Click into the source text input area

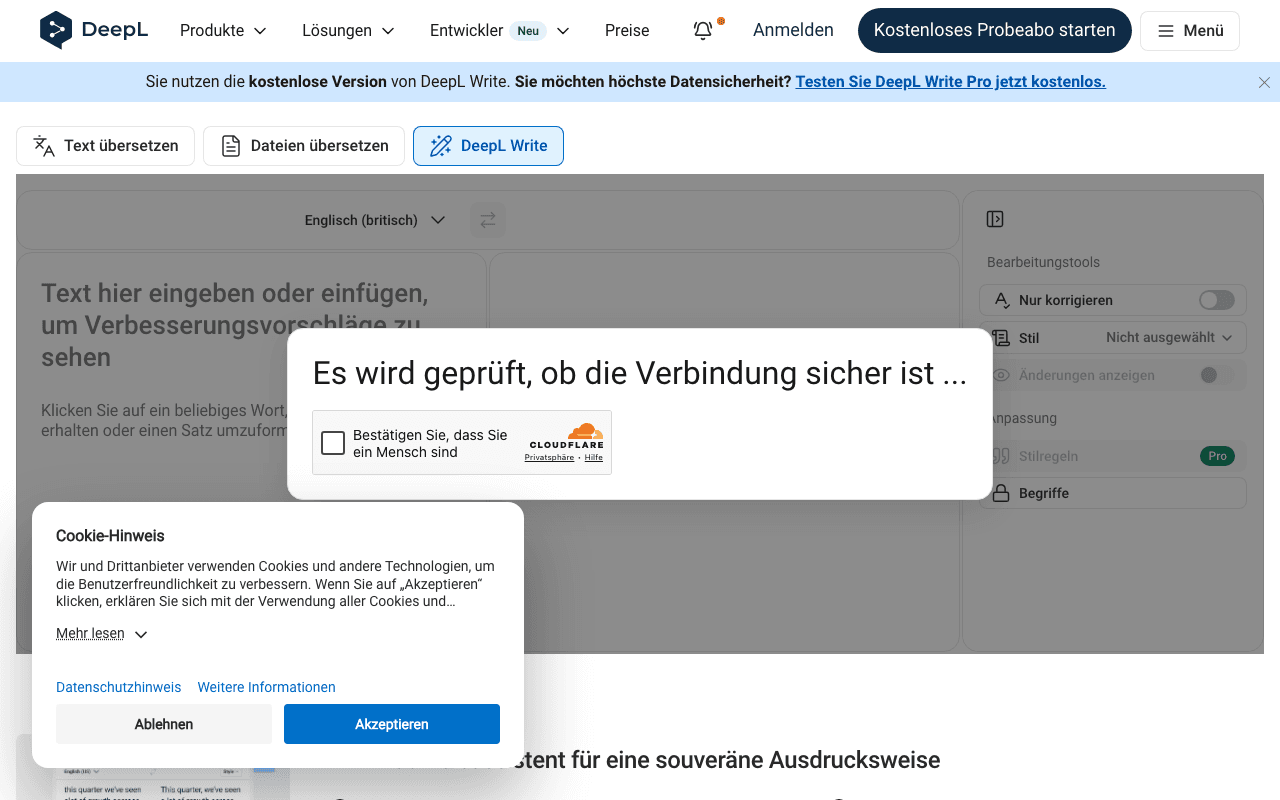pyautogui.click(x=251, y=452)
